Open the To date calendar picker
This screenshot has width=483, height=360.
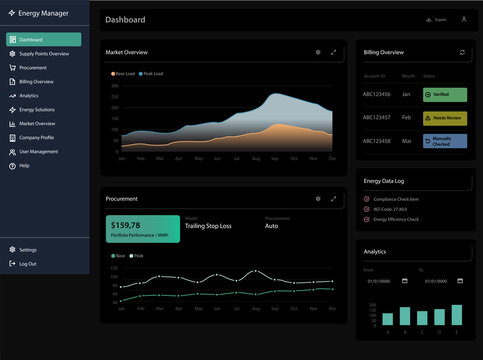point(460,281)
